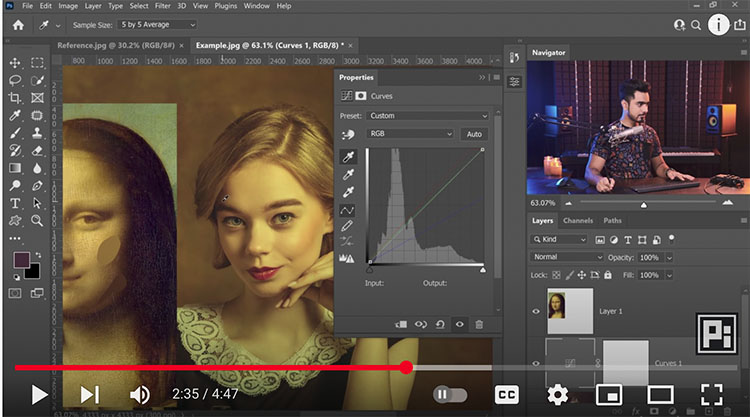This screenshot has height=417, width=750.
Task: Open the Sample Size dropdown
Action: [x=157, y=24]
